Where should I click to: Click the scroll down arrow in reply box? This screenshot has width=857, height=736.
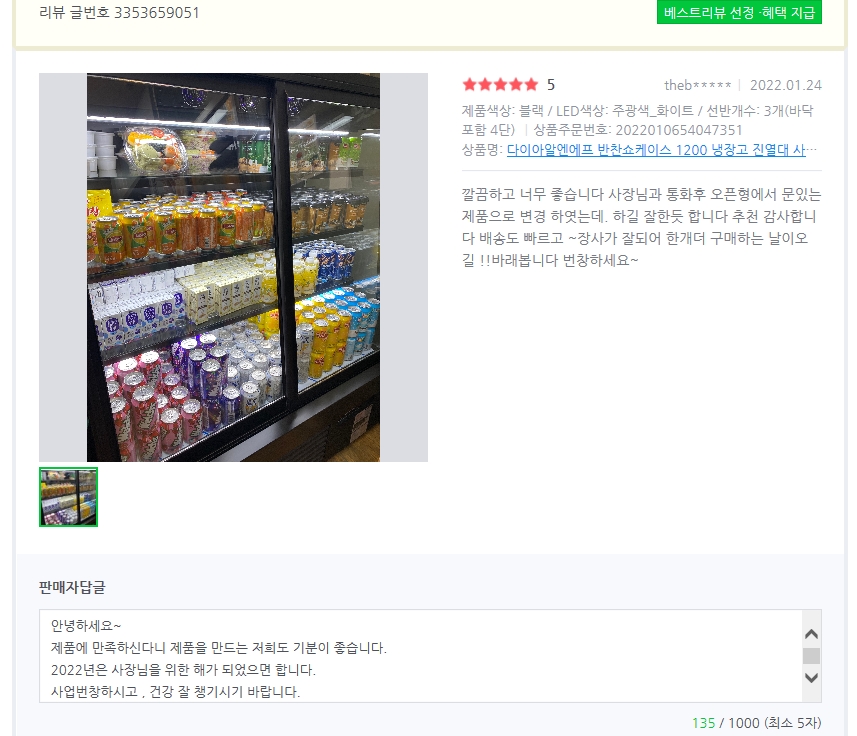811,678
